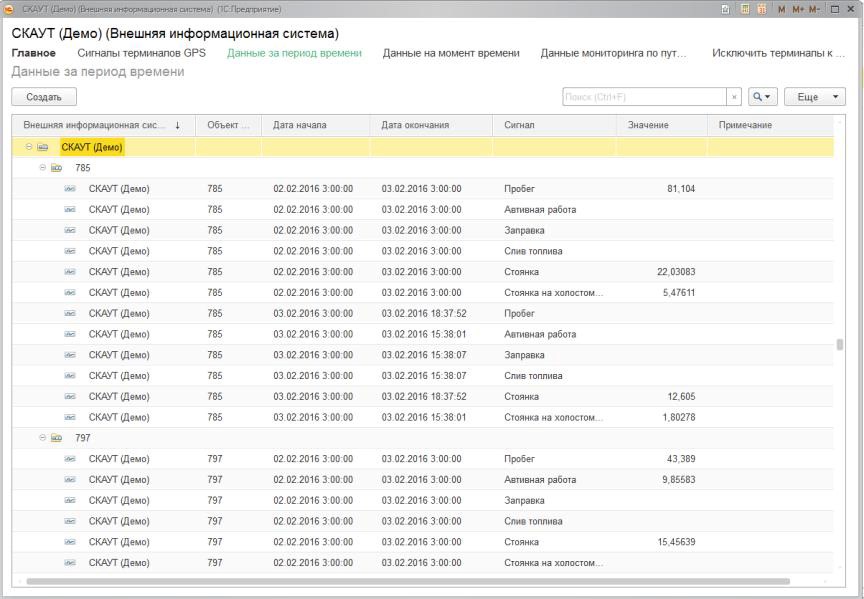Open Данные за период времени link
This screenshot has width=864, height=599.
[x=294, y=53]
